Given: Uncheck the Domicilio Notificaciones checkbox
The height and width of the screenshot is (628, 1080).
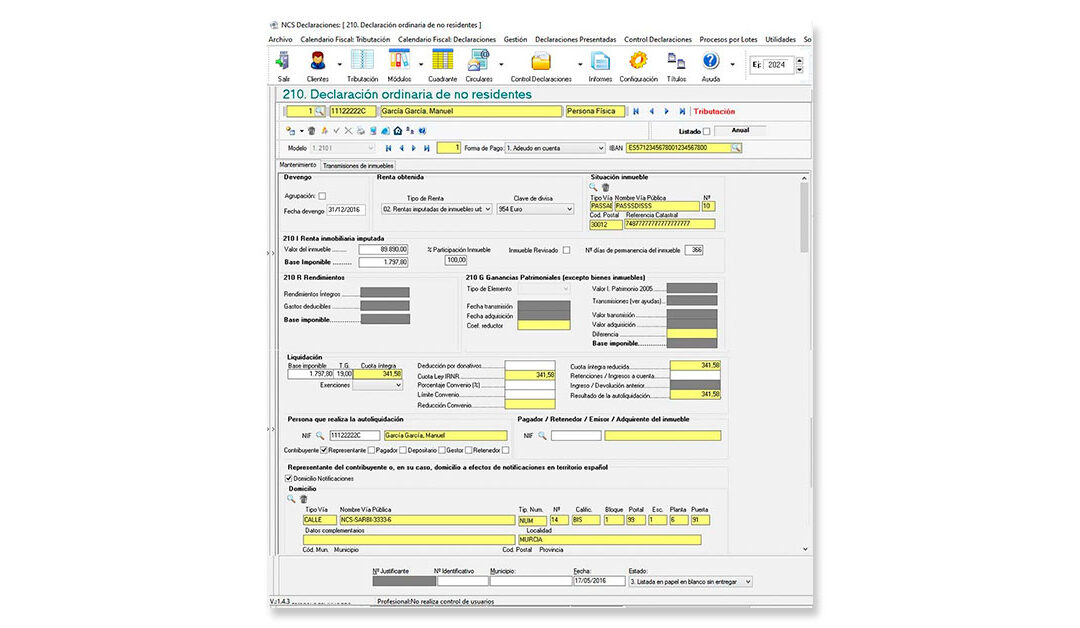Looking at the screenshot, I should [x=289, y=479].
